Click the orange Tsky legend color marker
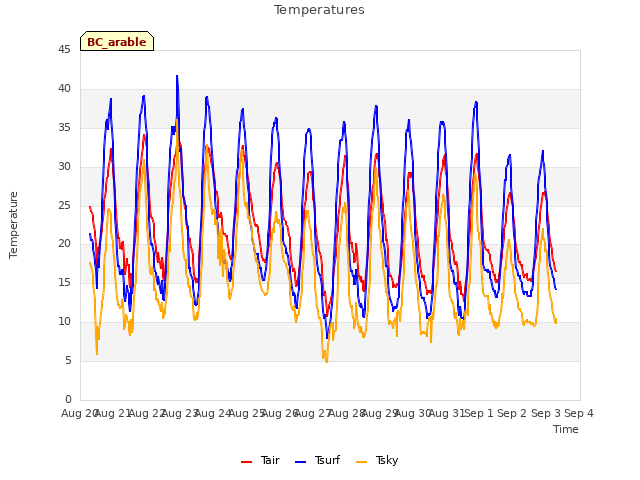 click(x=361, y=462)
